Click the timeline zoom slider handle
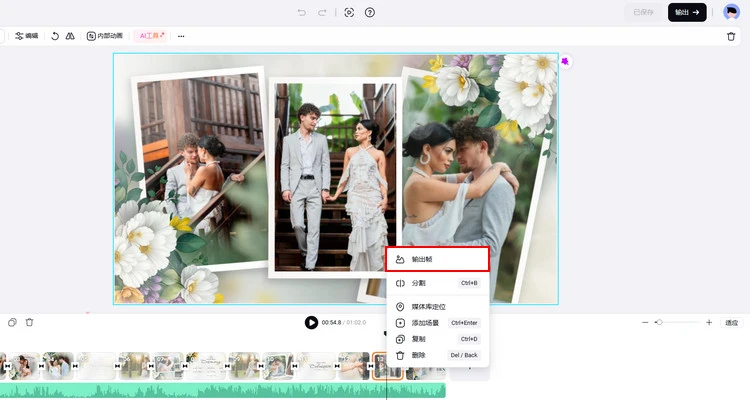Screen dimensions: 750x400 (x=659, y=322)
